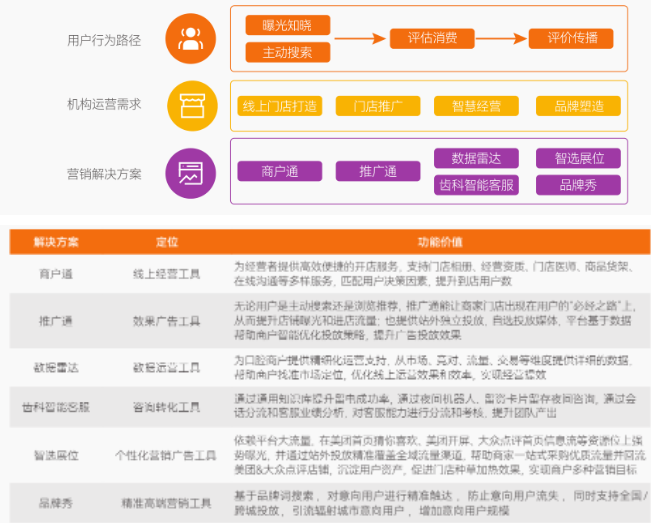651x523 pixels.
Task: Select the 主动搜索 box
Action: (x=287, y=52)
